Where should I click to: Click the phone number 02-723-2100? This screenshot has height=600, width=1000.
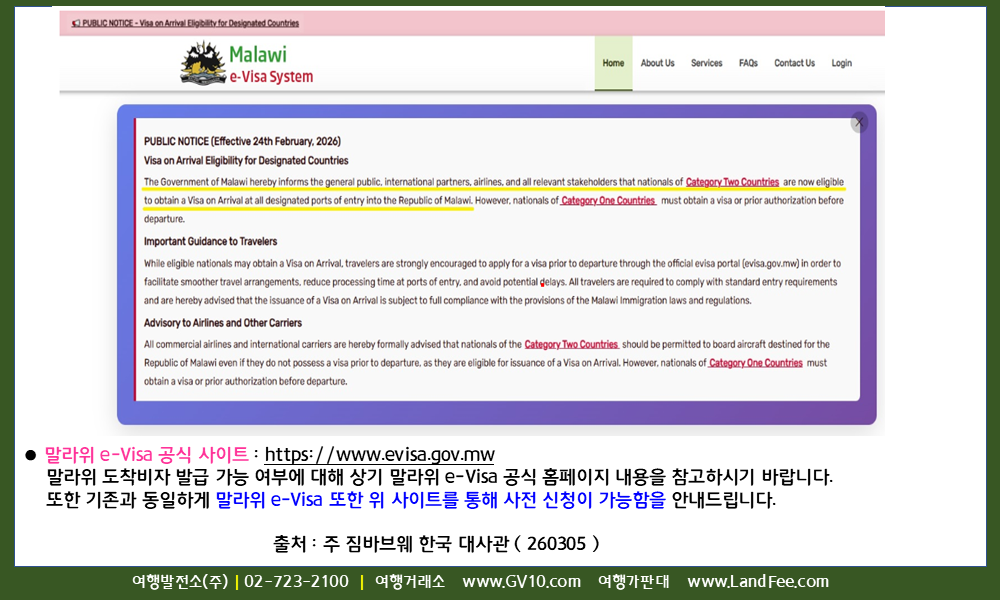coord(296,582)
